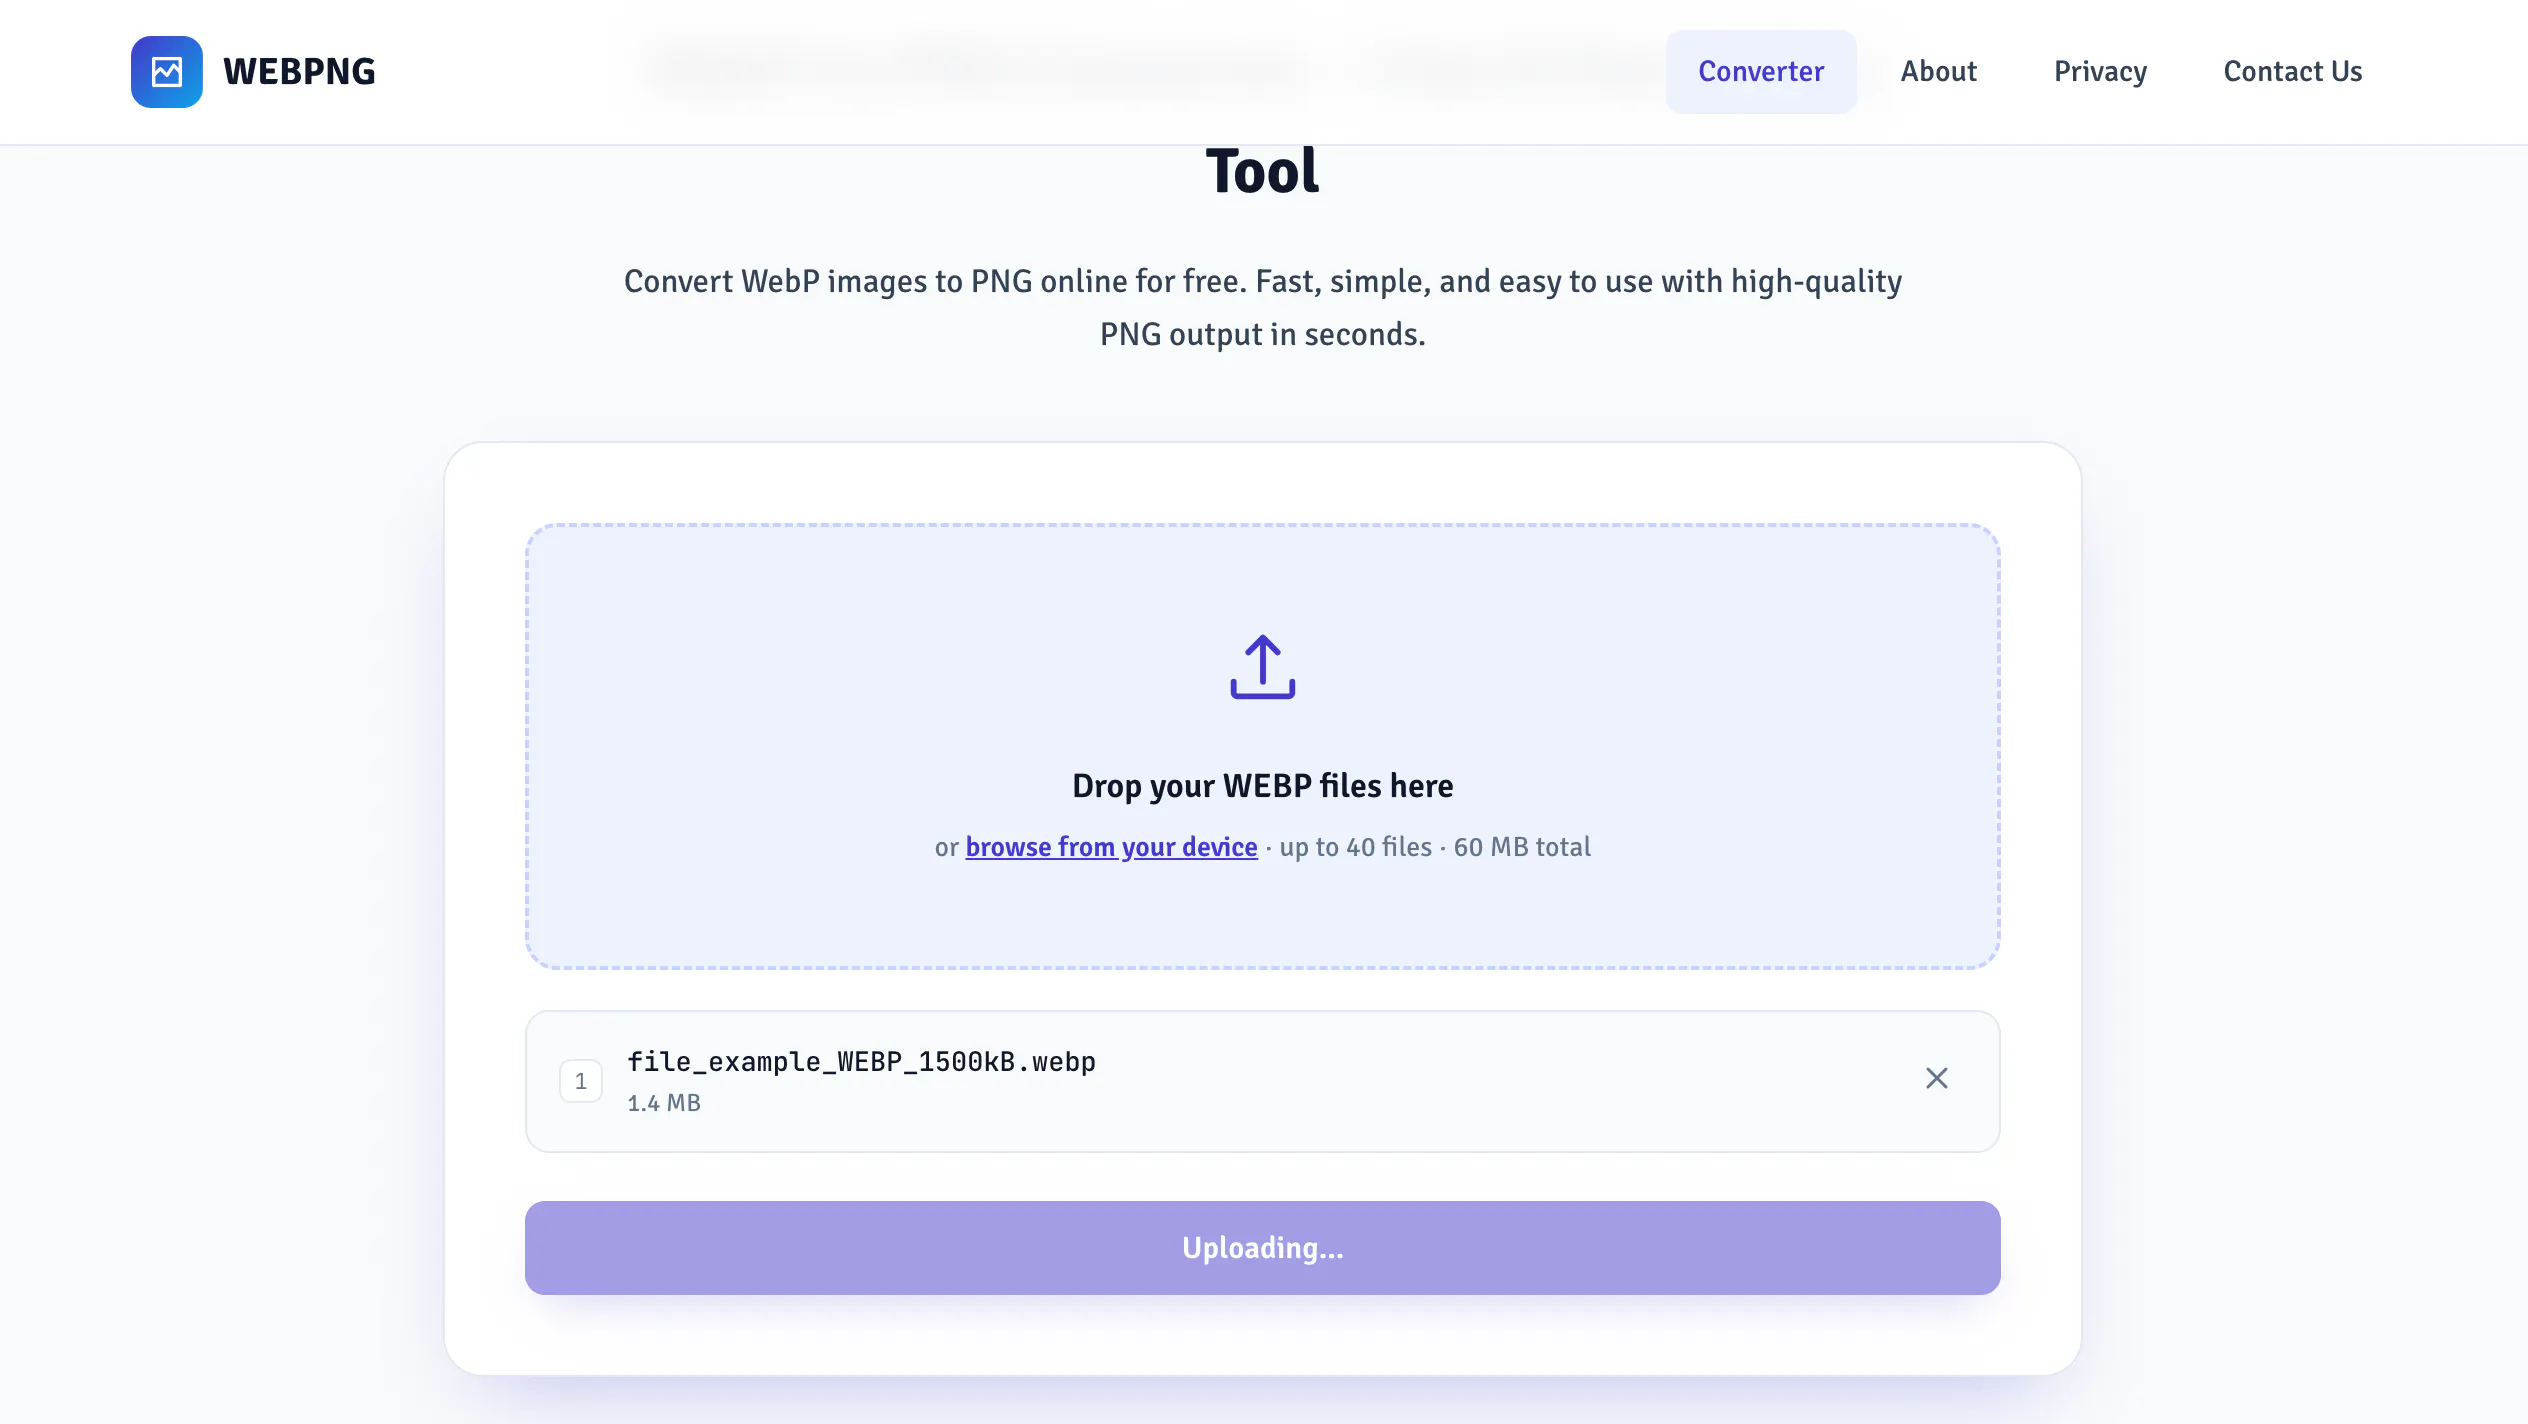This screenshot has height=1424, width=2528.
Task: Click browse from your device link
Action: point(1111,847)
